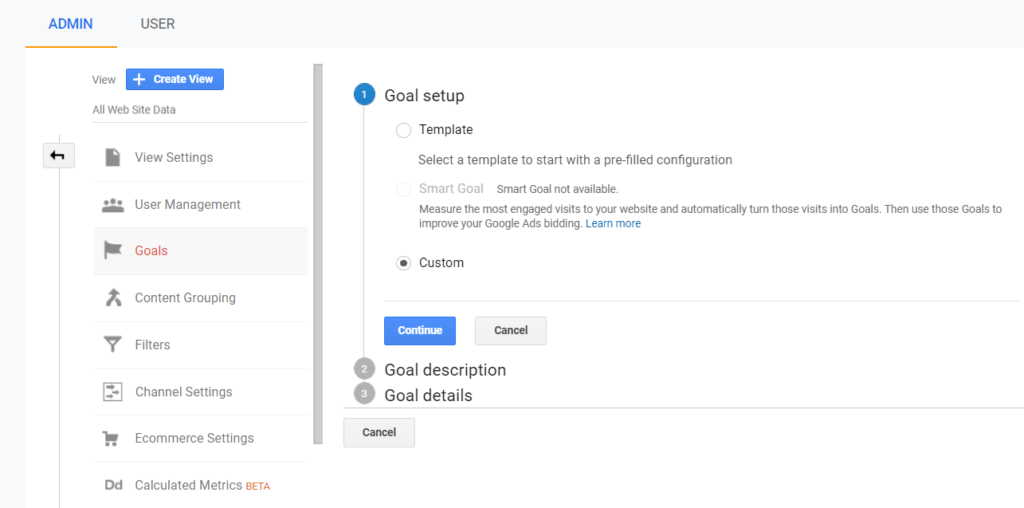Click the Channel Settings icon

click(x=113, y=392)
